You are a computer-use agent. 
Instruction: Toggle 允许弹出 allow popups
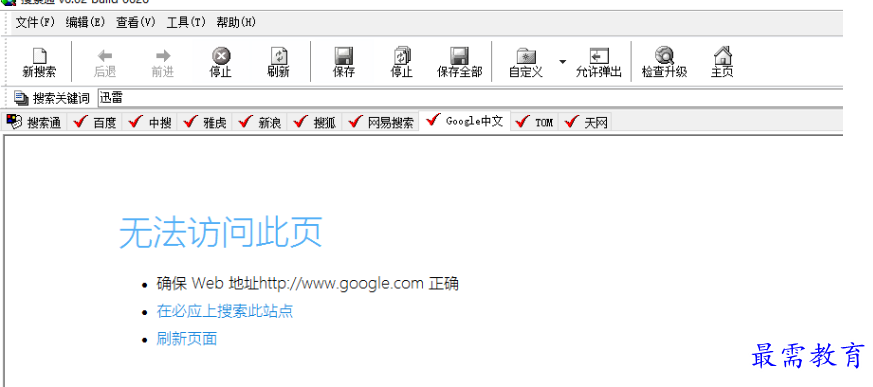(599, 62)
